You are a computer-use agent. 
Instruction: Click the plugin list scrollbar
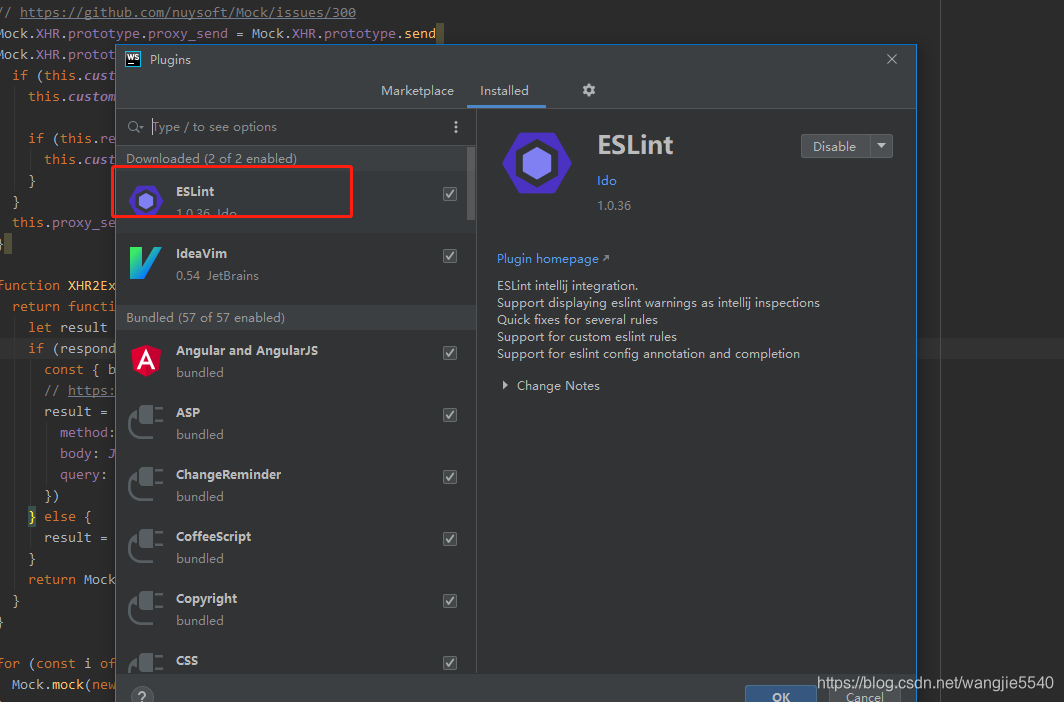471,184
